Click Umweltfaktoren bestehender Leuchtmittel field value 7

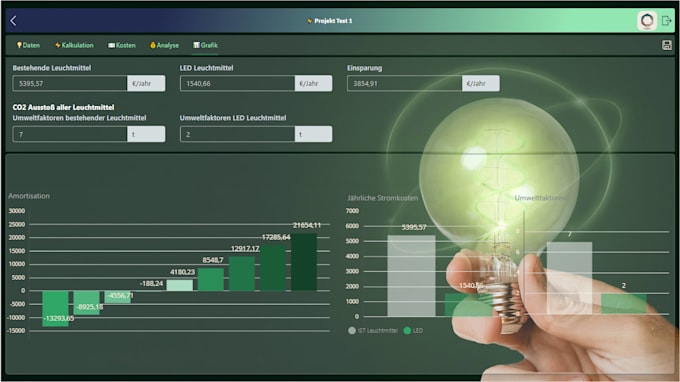pyautogui.click(x=70, y=134)
